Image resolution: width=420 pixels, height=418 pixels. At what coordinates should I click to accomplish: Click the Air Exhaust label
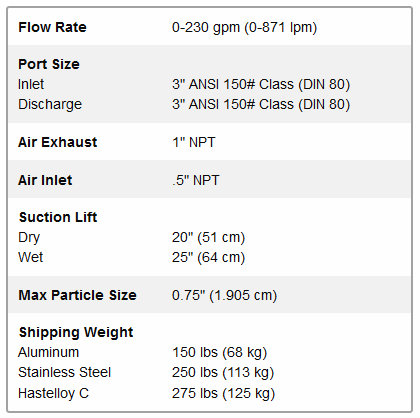click(58, 142)
